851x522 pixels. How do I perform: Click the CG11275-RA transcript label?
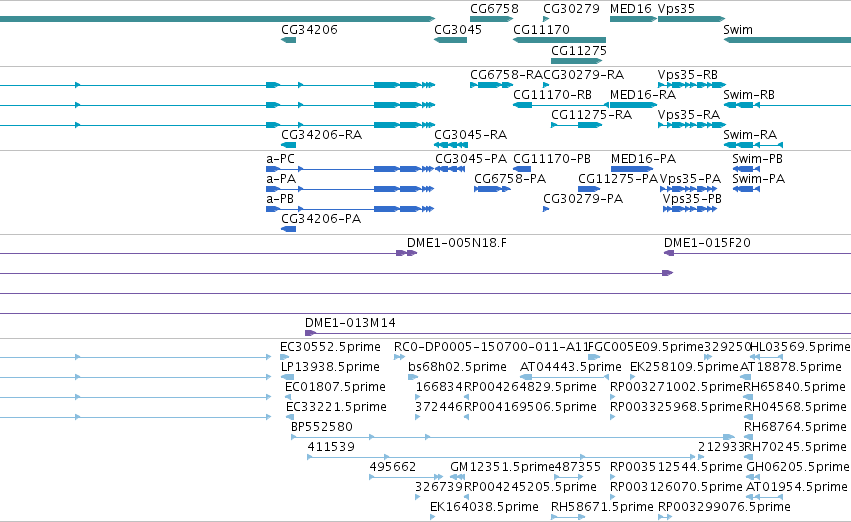pyautogui.click(x=591, y=115)
